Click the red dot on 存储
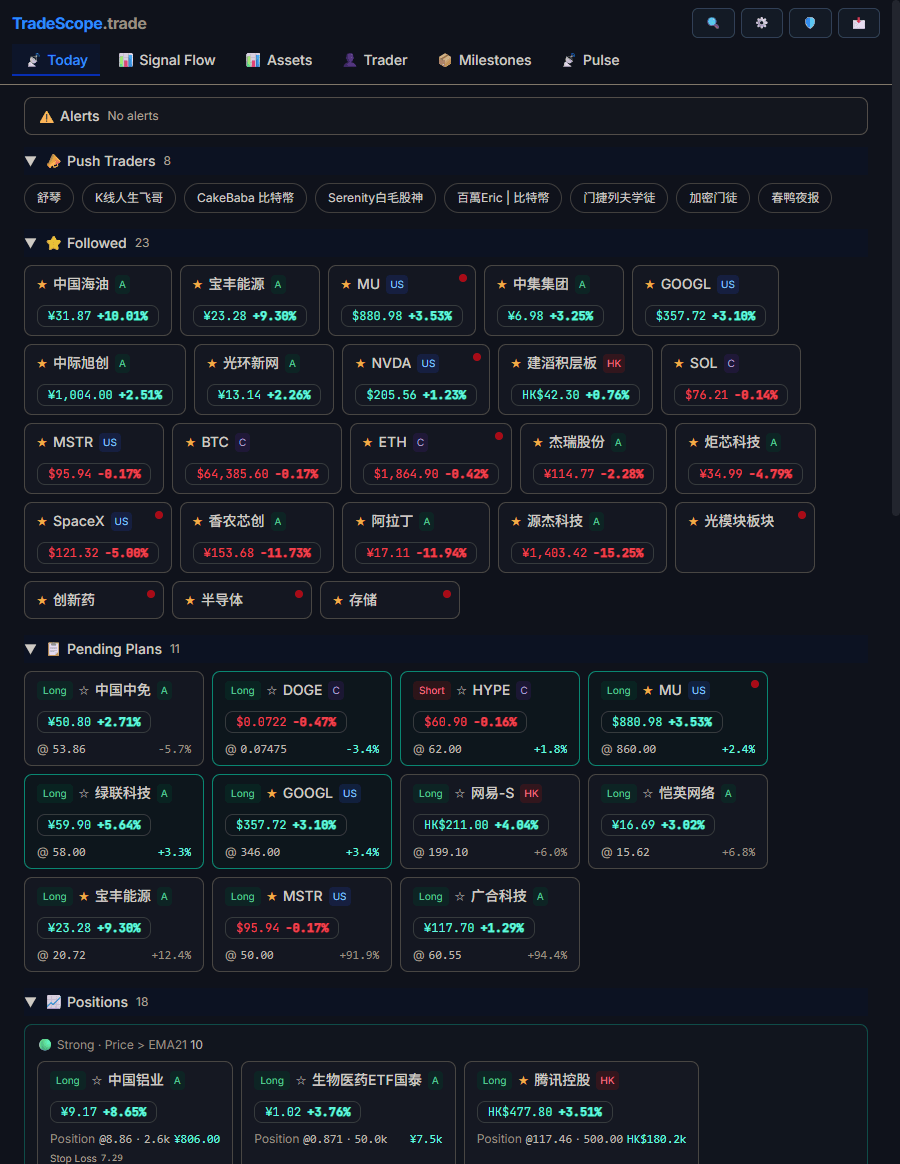This screenshot has width=900, height=1164. coord(447,594)
